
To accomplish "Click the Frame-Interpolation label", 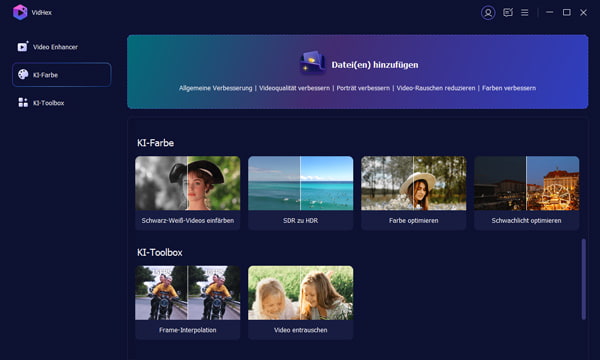I will coord(188,330).
